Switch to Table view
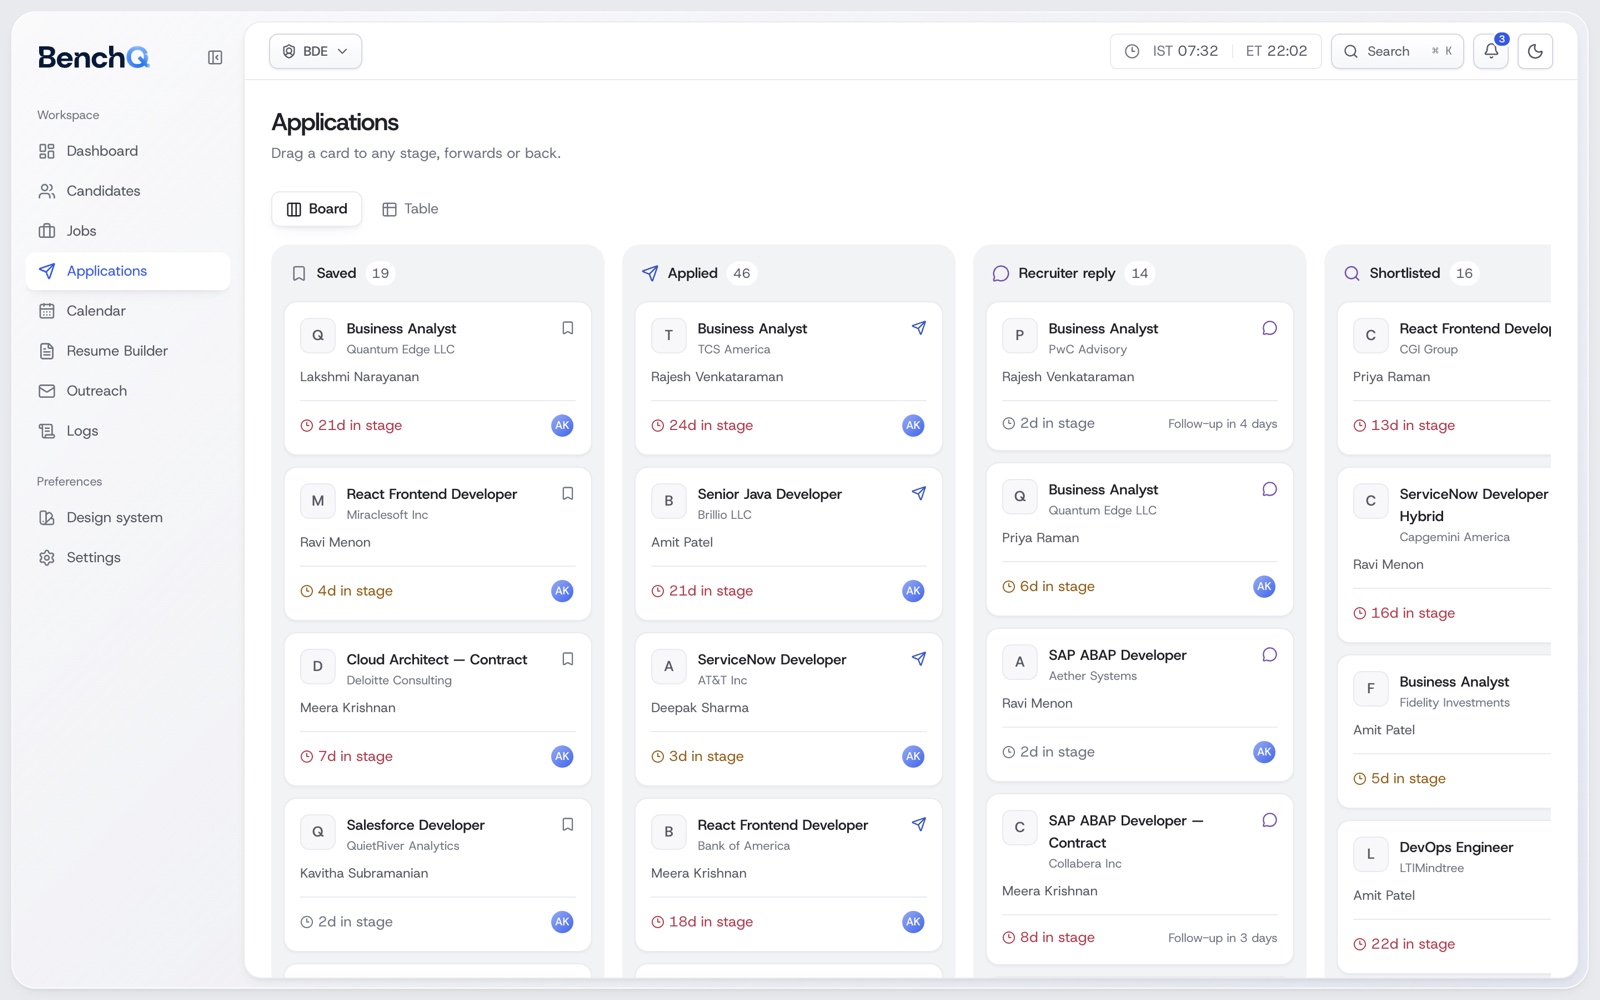1600x1000 pixels. pos(410,209)
